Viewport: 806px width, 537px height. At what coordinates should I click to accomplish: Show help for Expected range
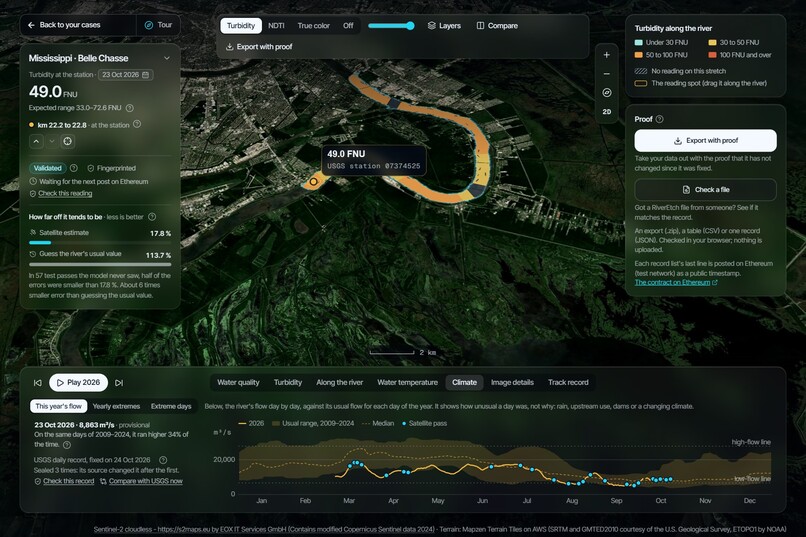[x=130, y=108]
